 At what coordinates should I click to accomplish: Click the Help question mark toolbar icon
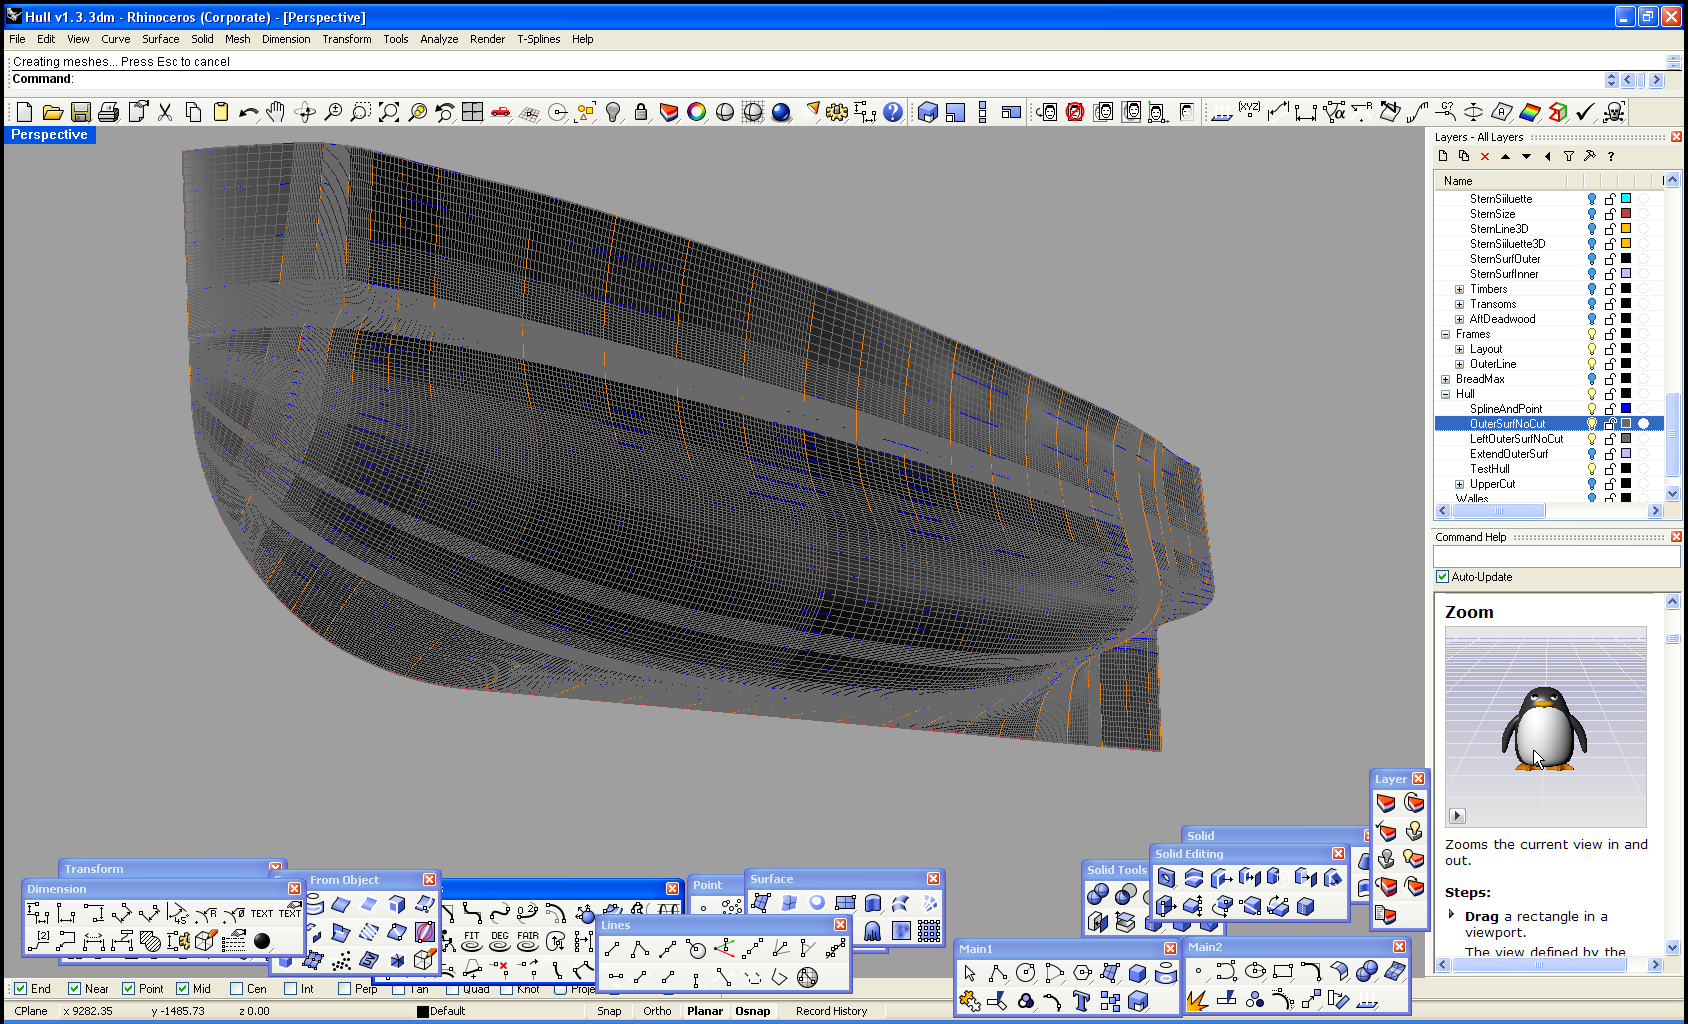coord(893,112)
